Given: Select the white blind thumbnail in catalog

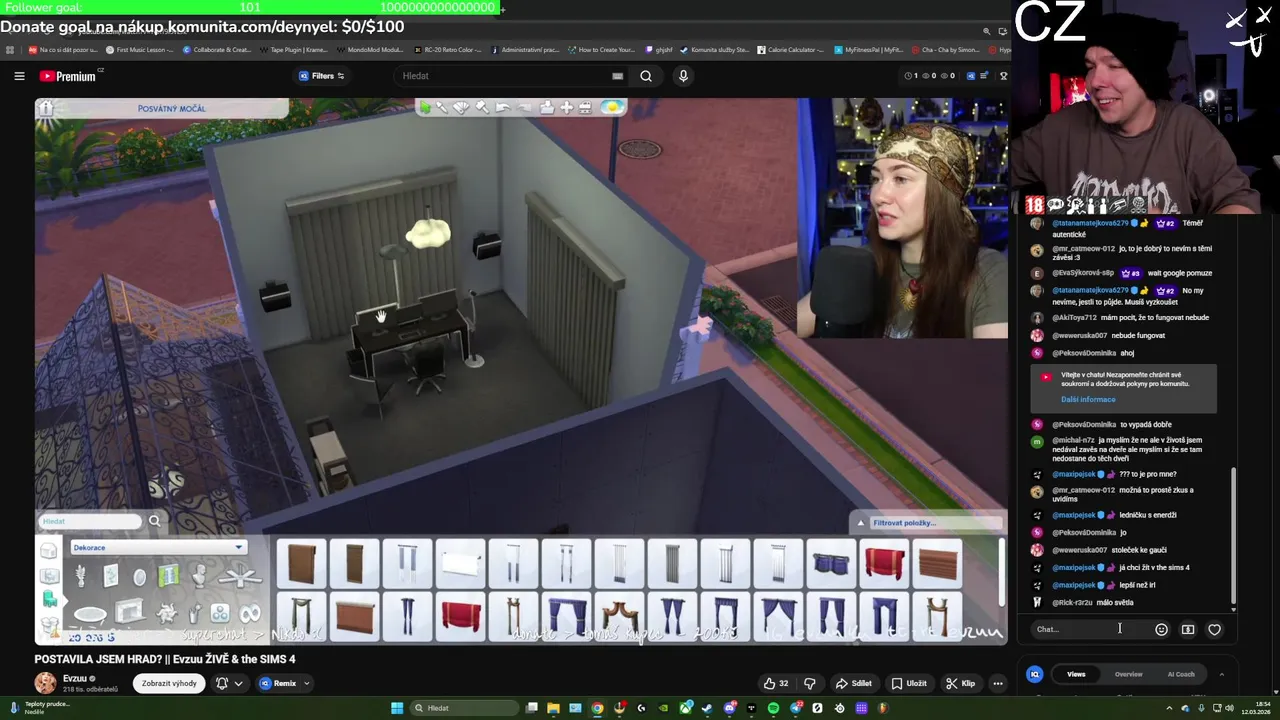Looking at the screenshot, I should pos(461,563).
